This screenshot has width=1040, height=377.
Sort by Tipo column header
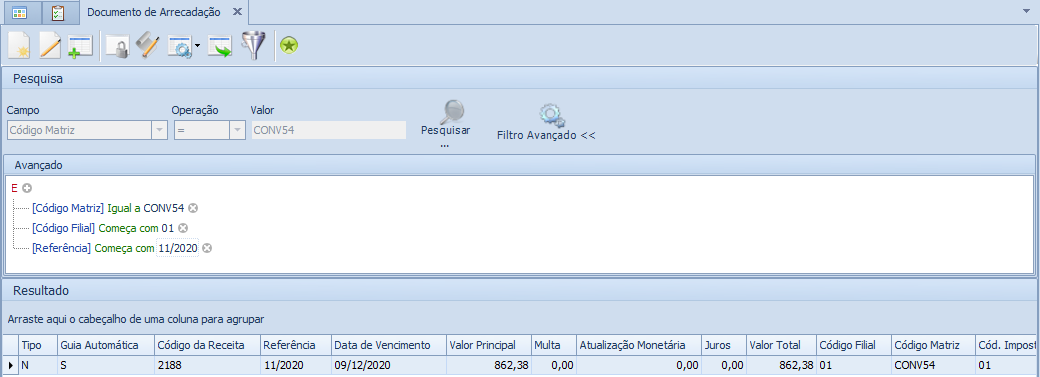tap(38, 345)
